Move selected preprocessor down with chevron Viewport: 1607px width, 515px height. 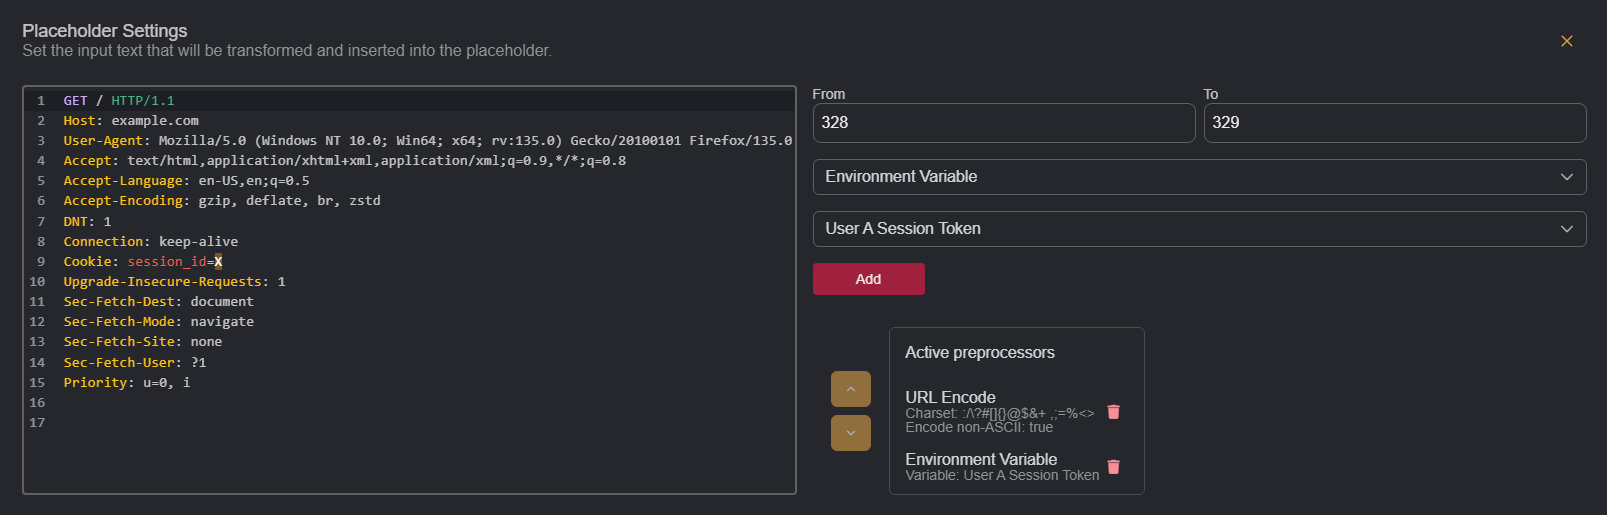(x=851, y=433)
